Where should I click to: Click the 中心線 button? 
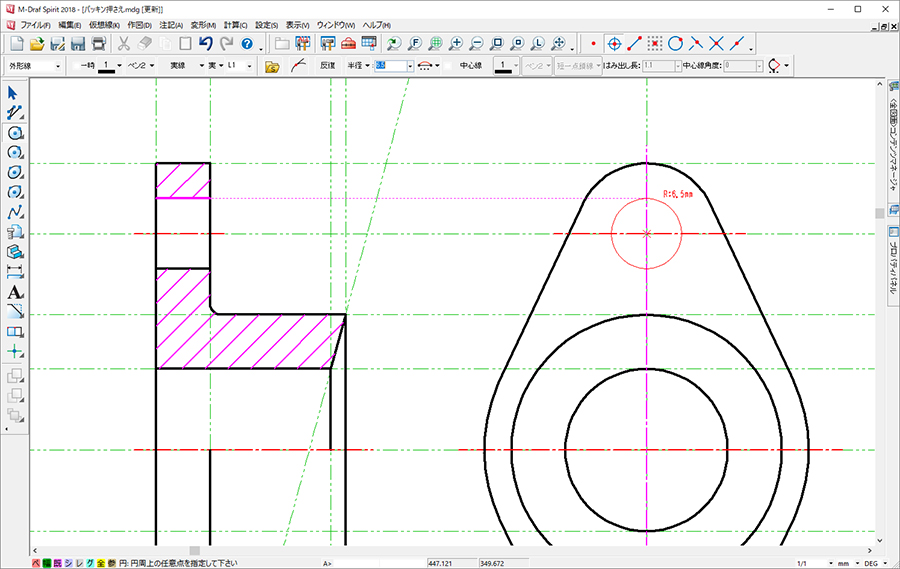click(471, 66)
